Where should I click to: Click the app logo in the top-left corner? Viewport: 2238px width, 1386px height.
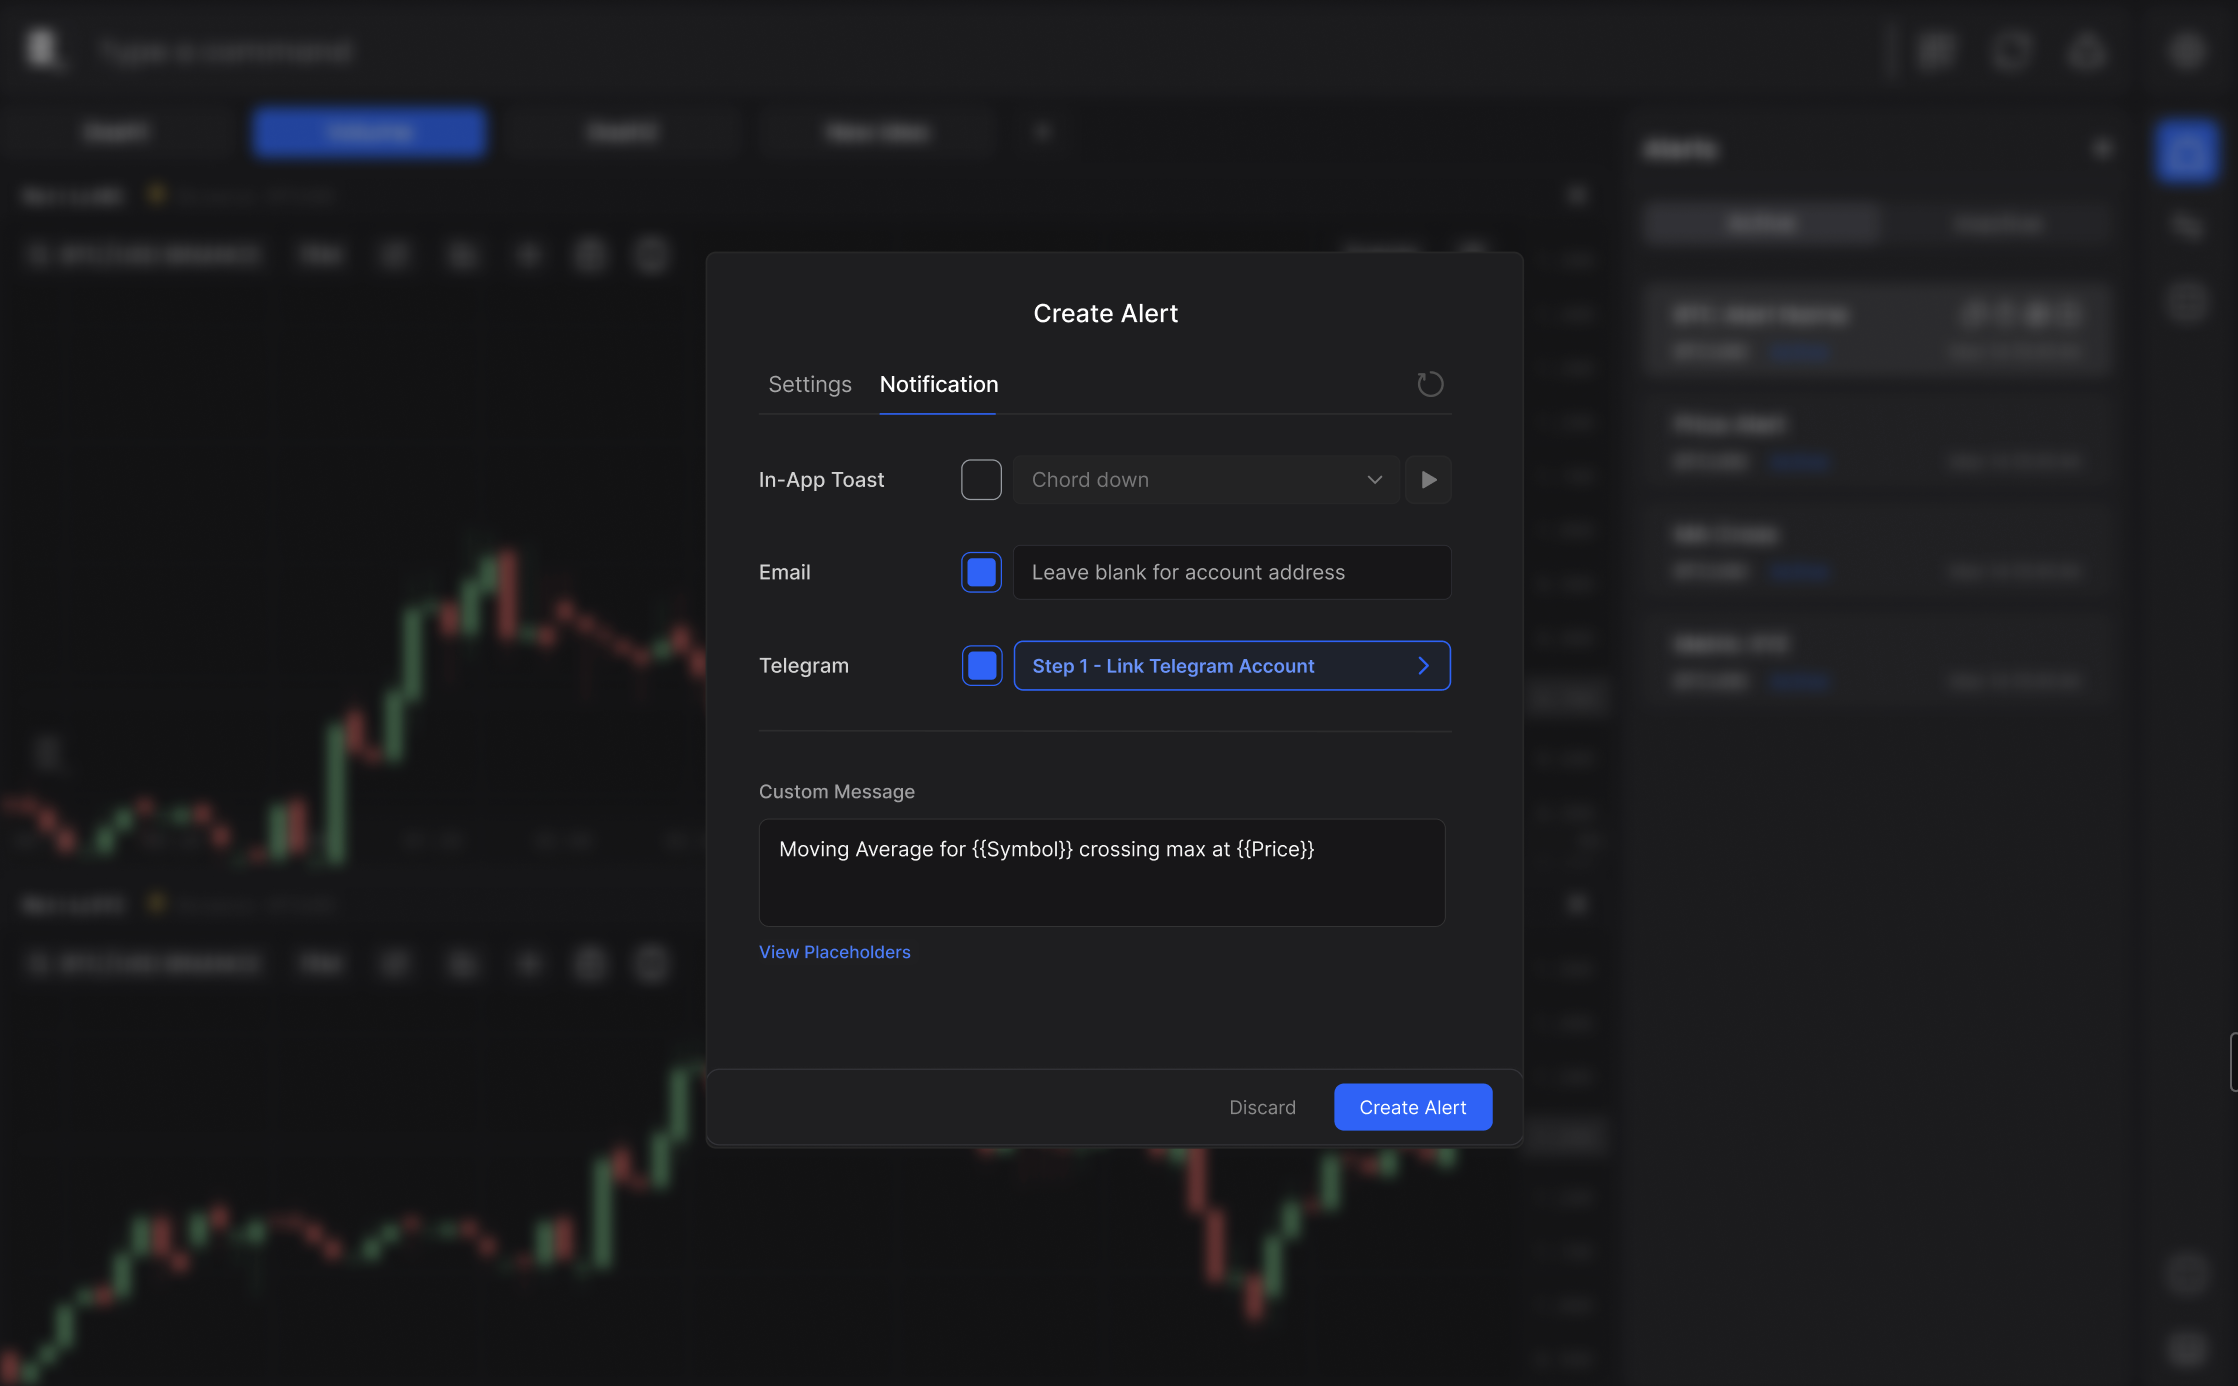pos(42,49)
